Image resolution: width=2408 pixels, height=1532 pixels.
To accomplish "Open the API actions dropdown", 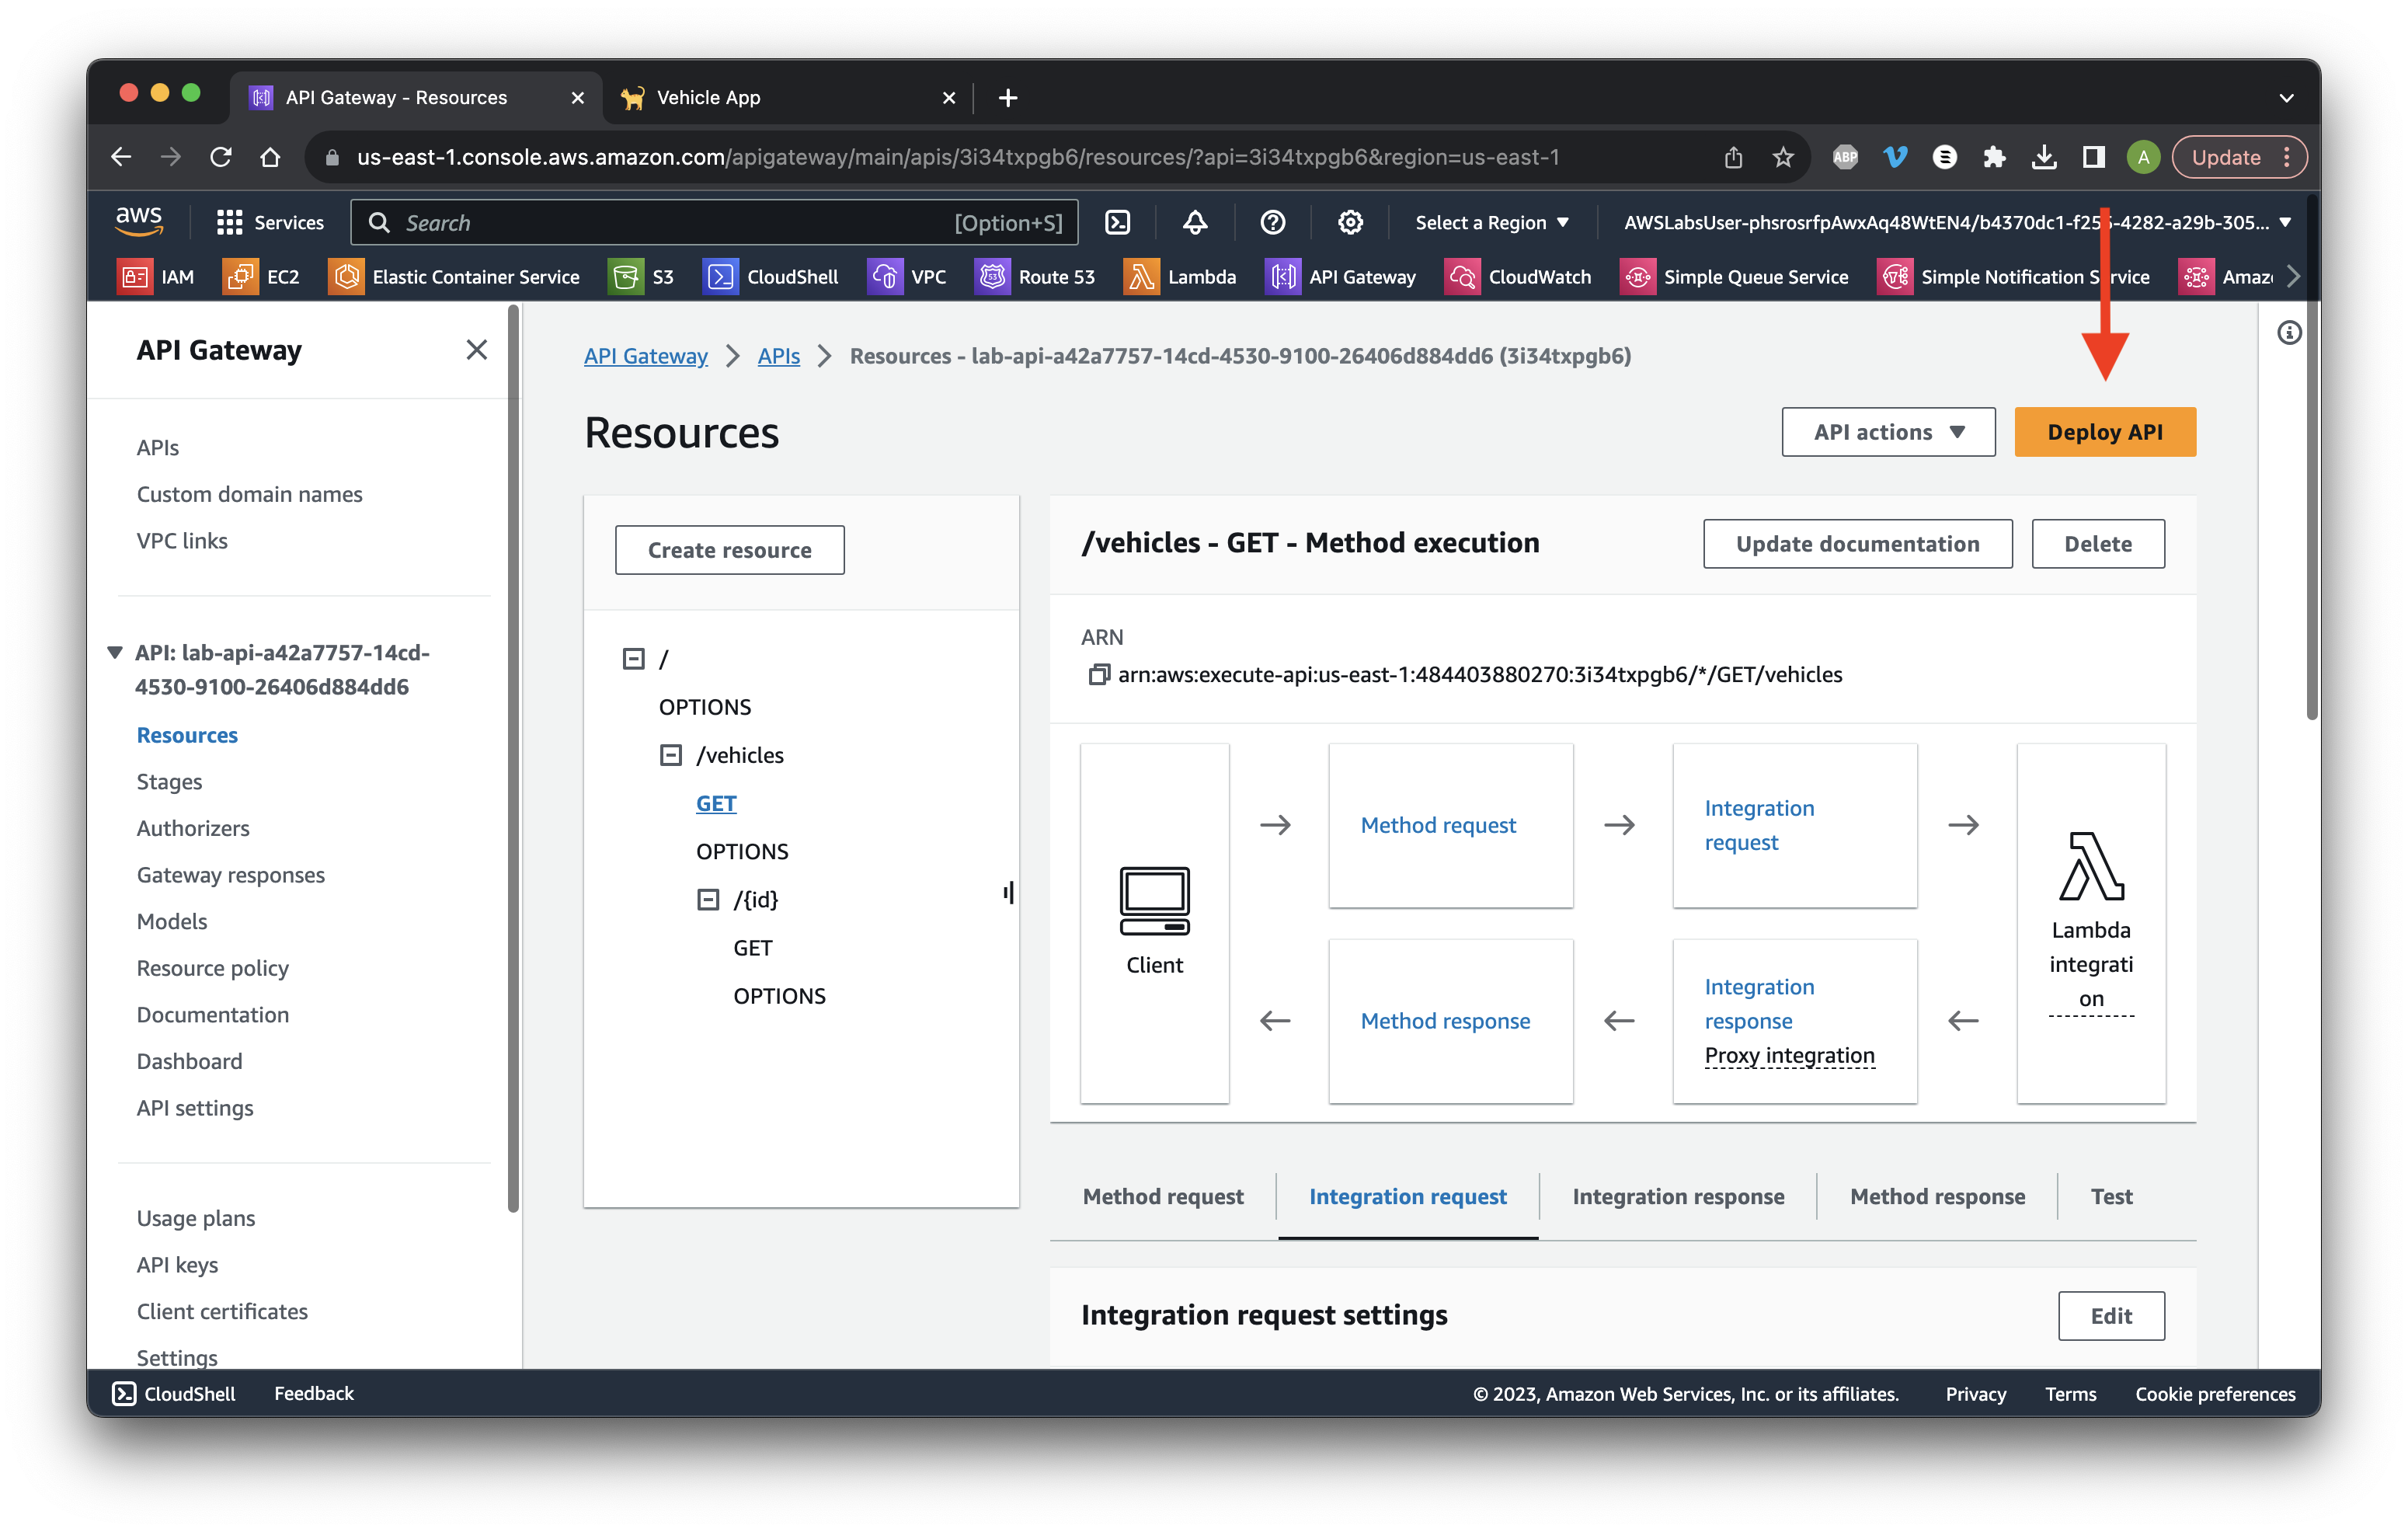I will (1888, 432).
